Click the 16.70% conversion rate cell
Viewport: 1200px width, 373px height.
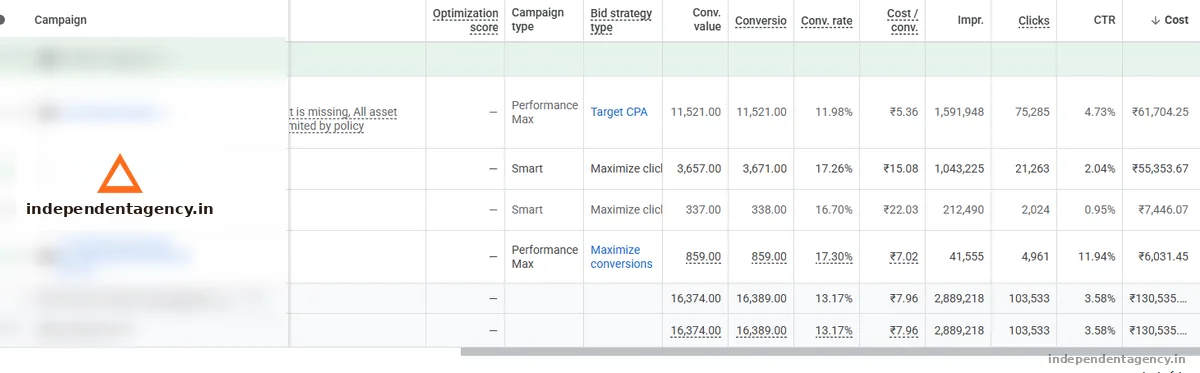click(x=834, y=210)
